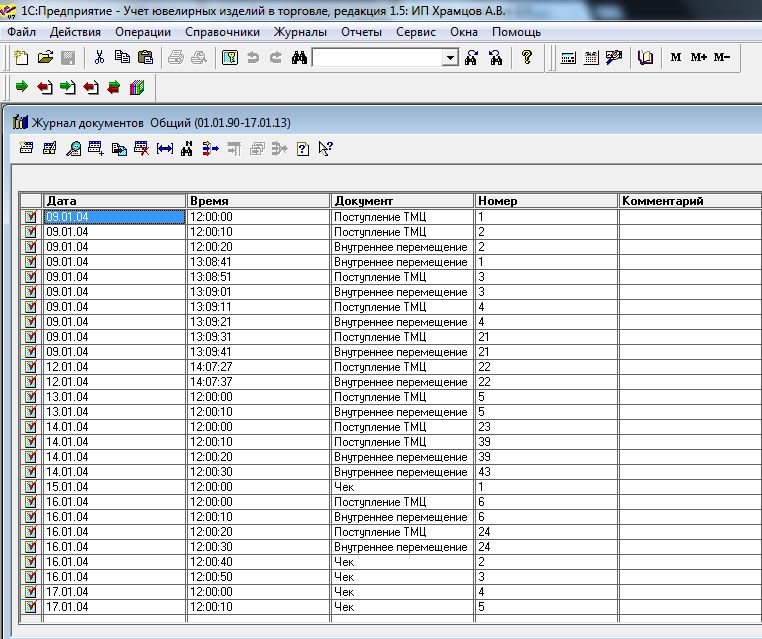Open the Действия menu
This screenshot has height=639, width=762.
pos(75,32)
